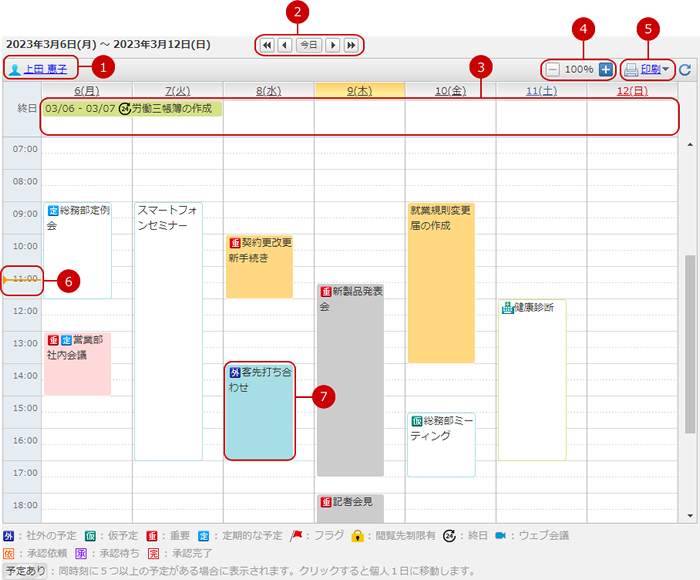Open the 印刷 print dropdown

click(655, 69)
